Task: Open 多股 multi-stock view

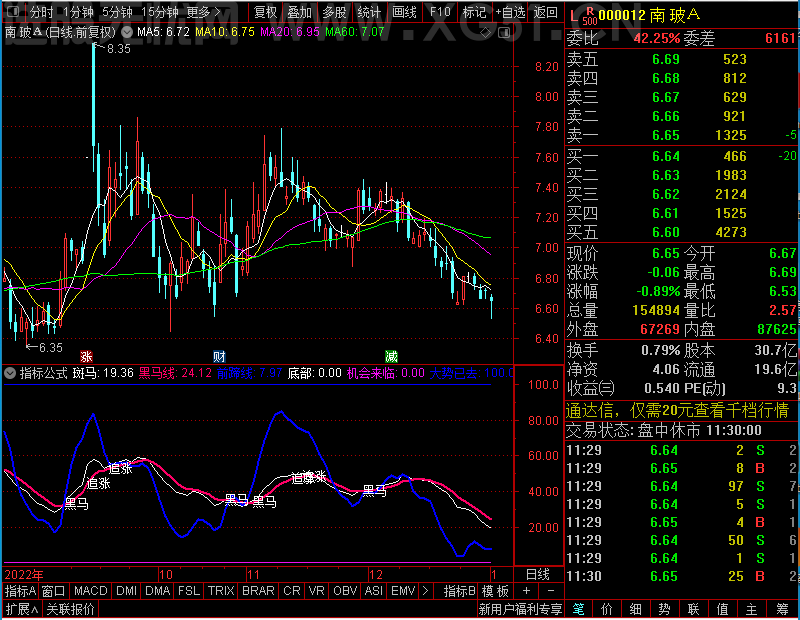Action: coord(334,12)
